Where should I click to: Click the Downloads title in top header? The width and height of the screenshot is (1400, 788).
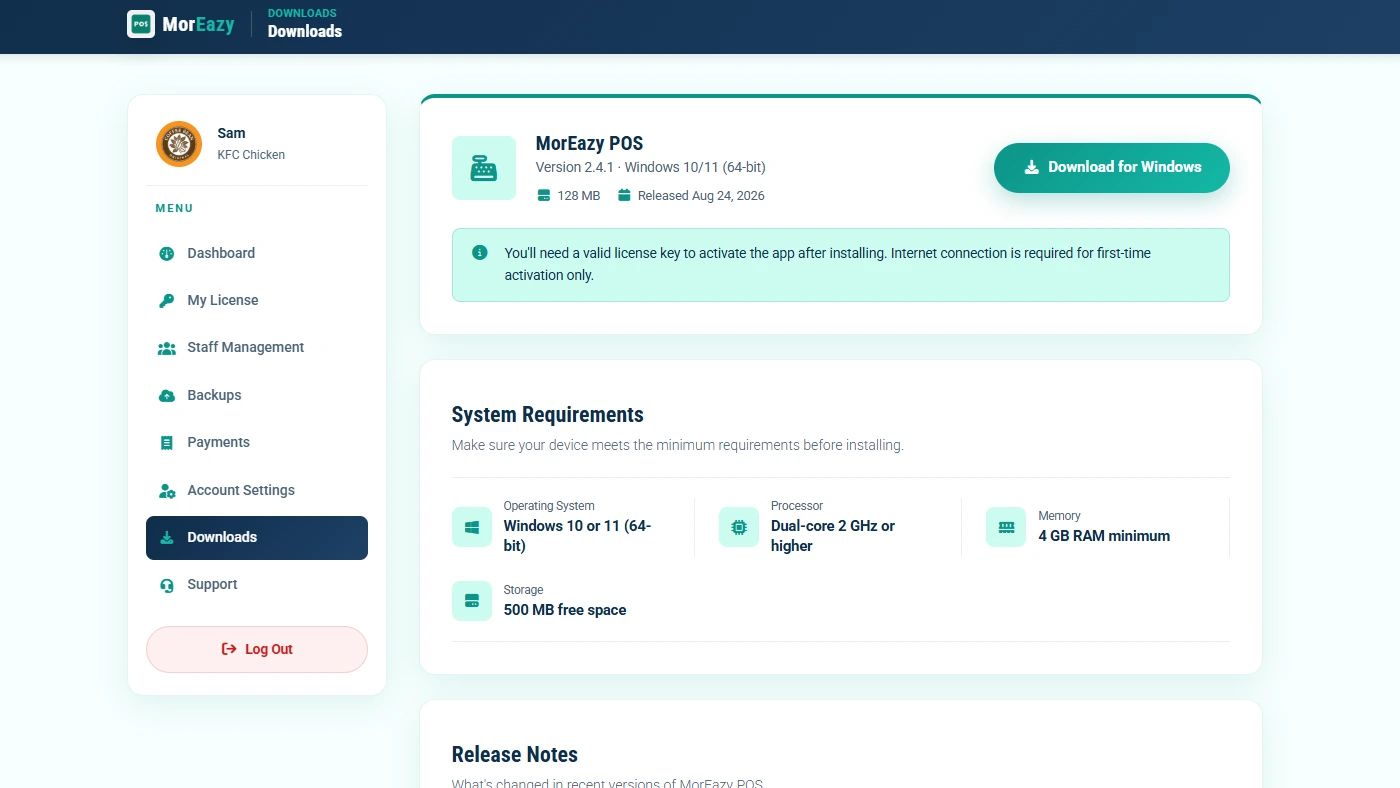(305, 31)
